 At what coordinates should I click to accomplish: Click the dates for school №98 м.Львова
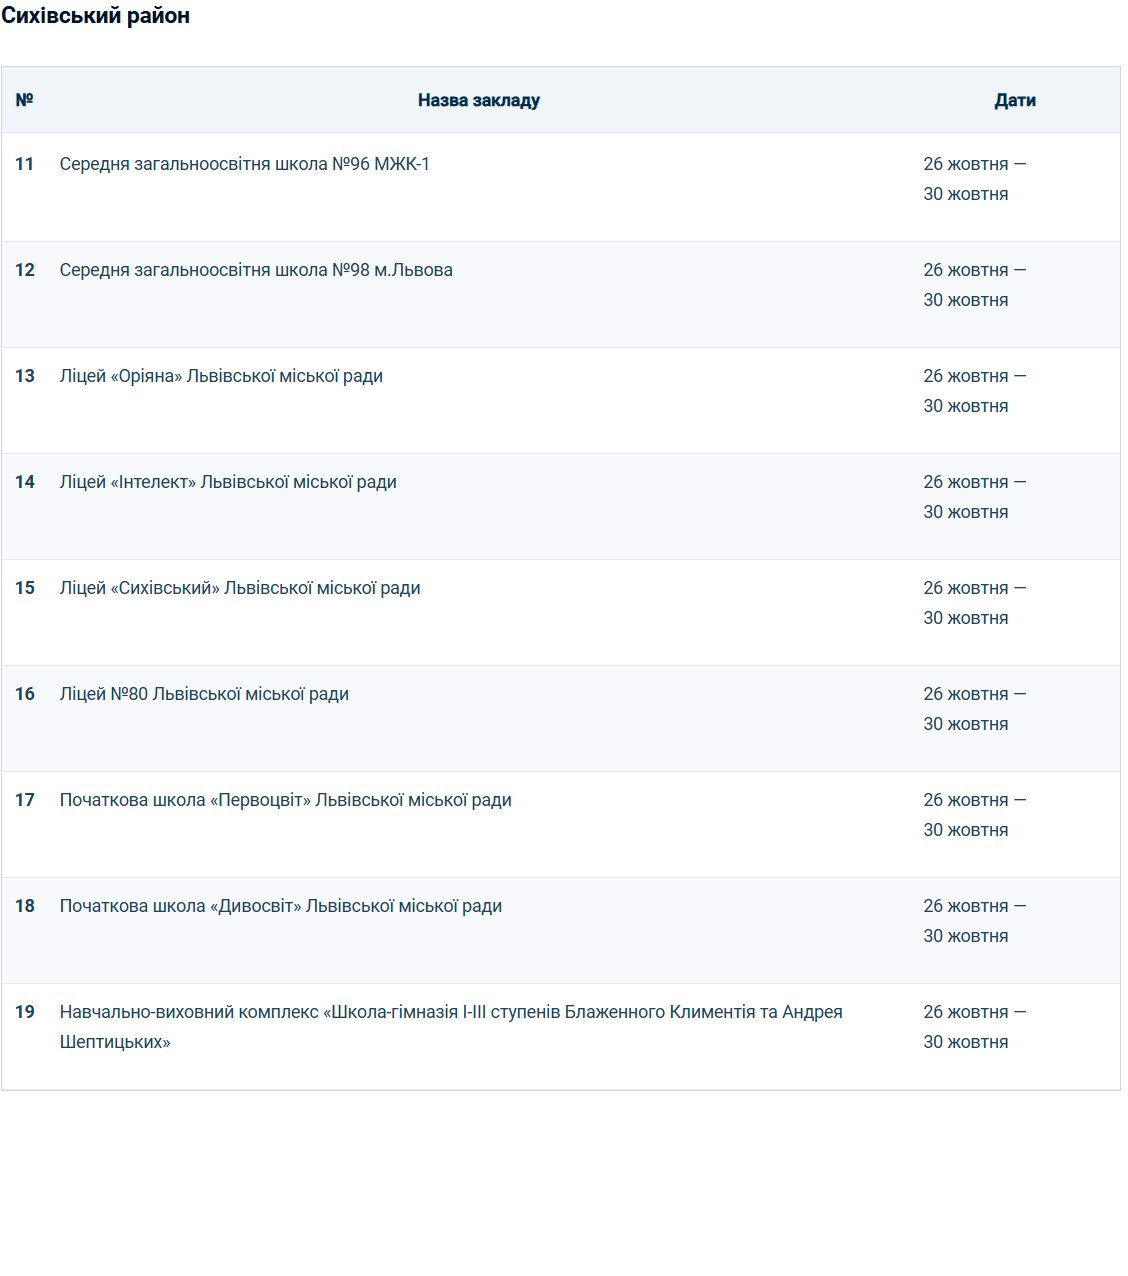click(x=975, y=285)
